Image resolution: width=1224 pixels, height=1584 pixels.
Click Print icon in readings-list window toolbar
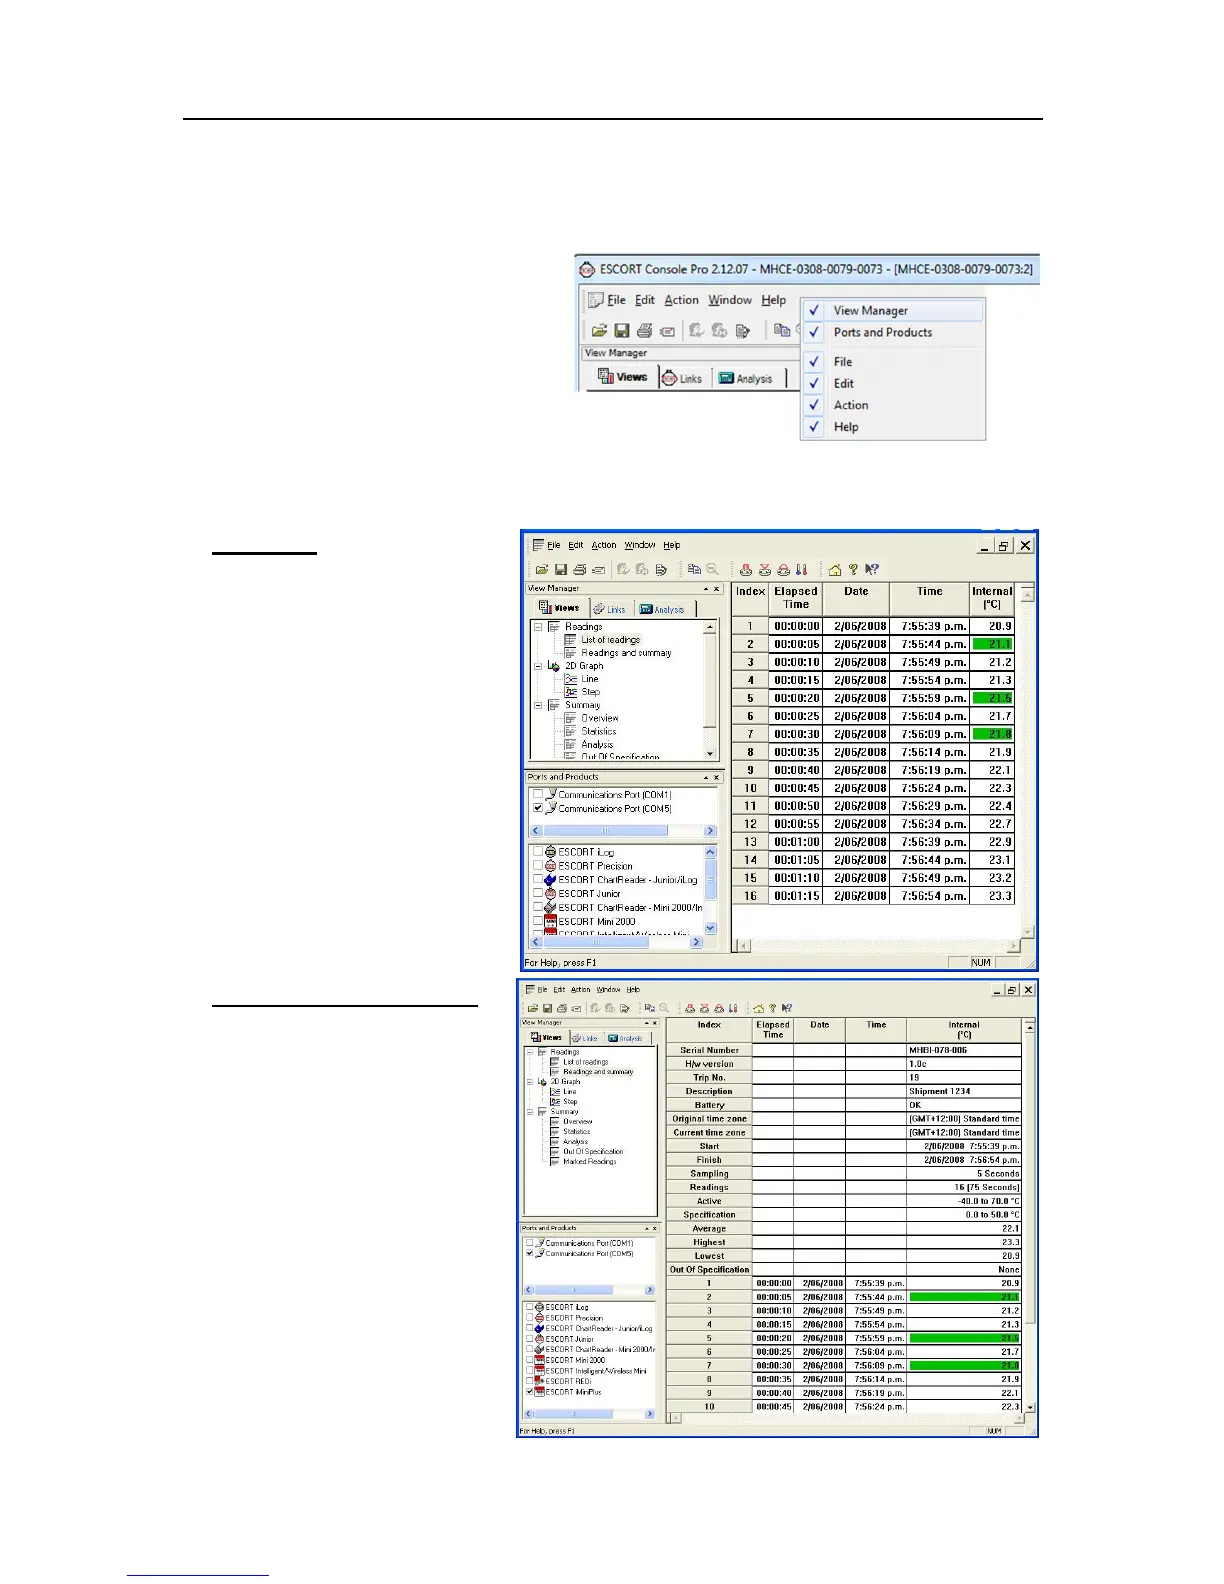point(579,570)
